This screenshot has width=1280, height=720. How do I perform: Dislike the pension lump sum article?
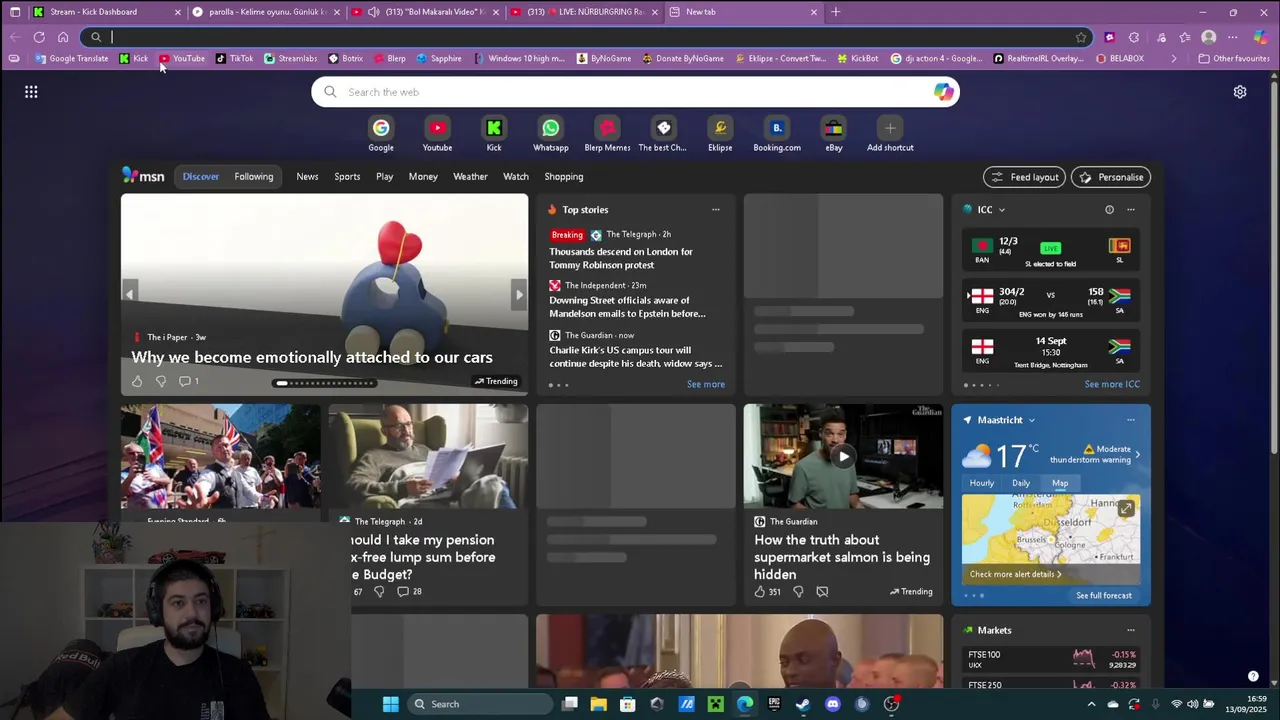[x=379, y=592]
